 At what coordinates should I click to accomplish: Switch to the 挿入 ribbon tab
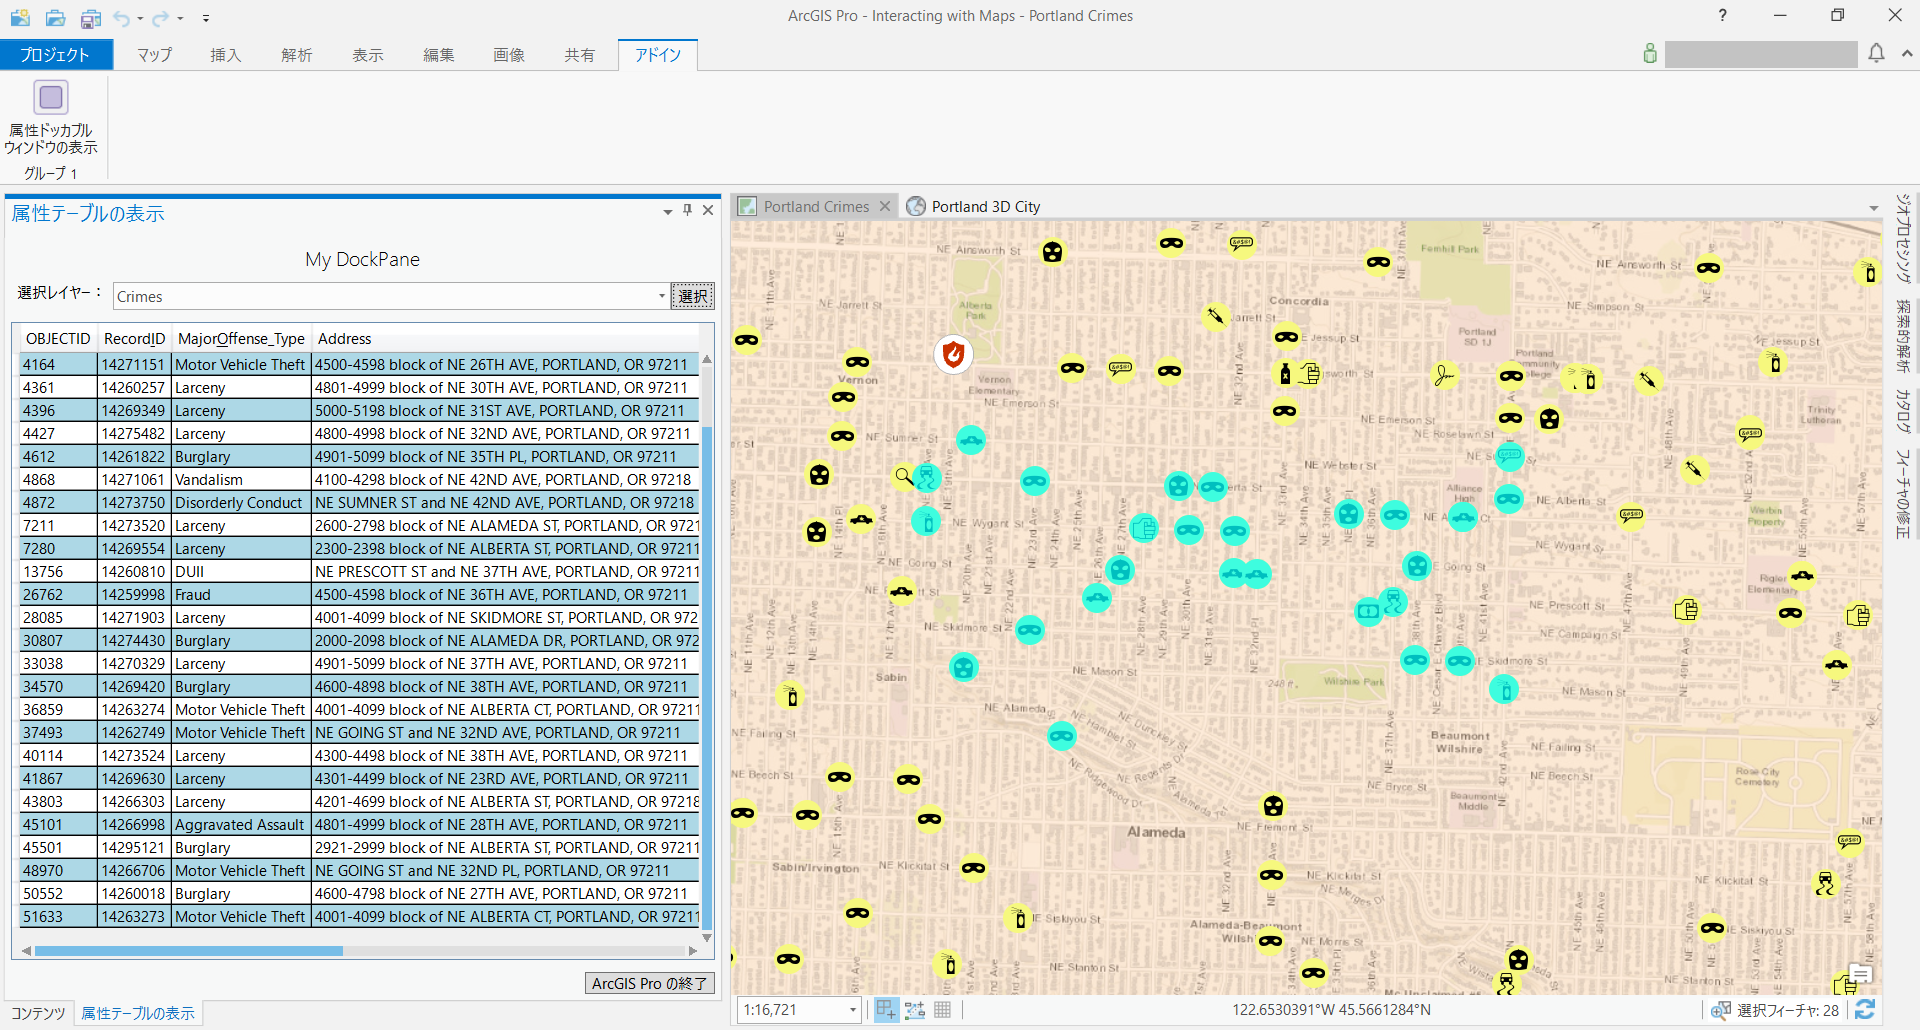(x=226, y=55)
